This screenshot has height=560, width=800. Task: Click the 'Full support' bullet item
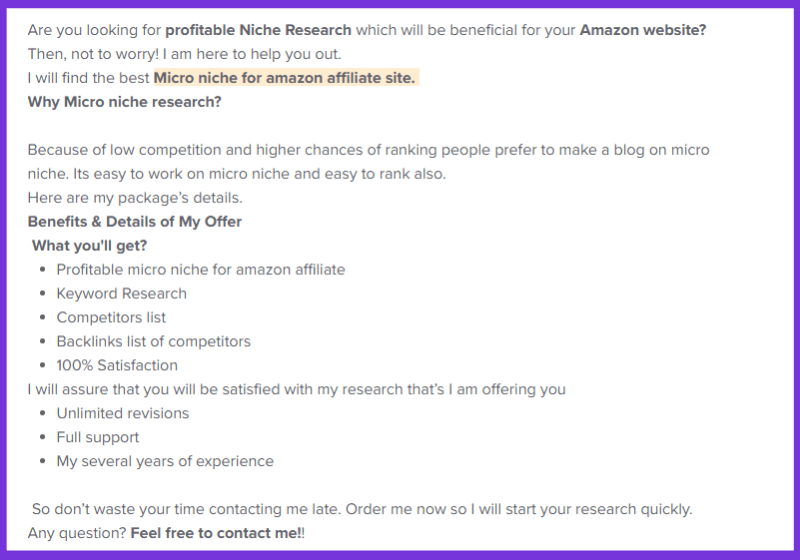[x=97, y=438]
